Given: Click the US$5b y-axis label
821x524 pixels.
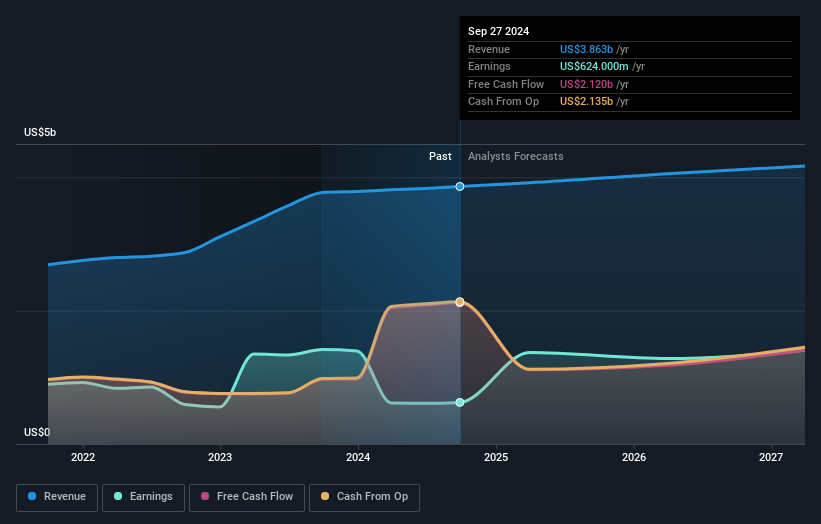Looking at the screenshot, I should 40,132.
